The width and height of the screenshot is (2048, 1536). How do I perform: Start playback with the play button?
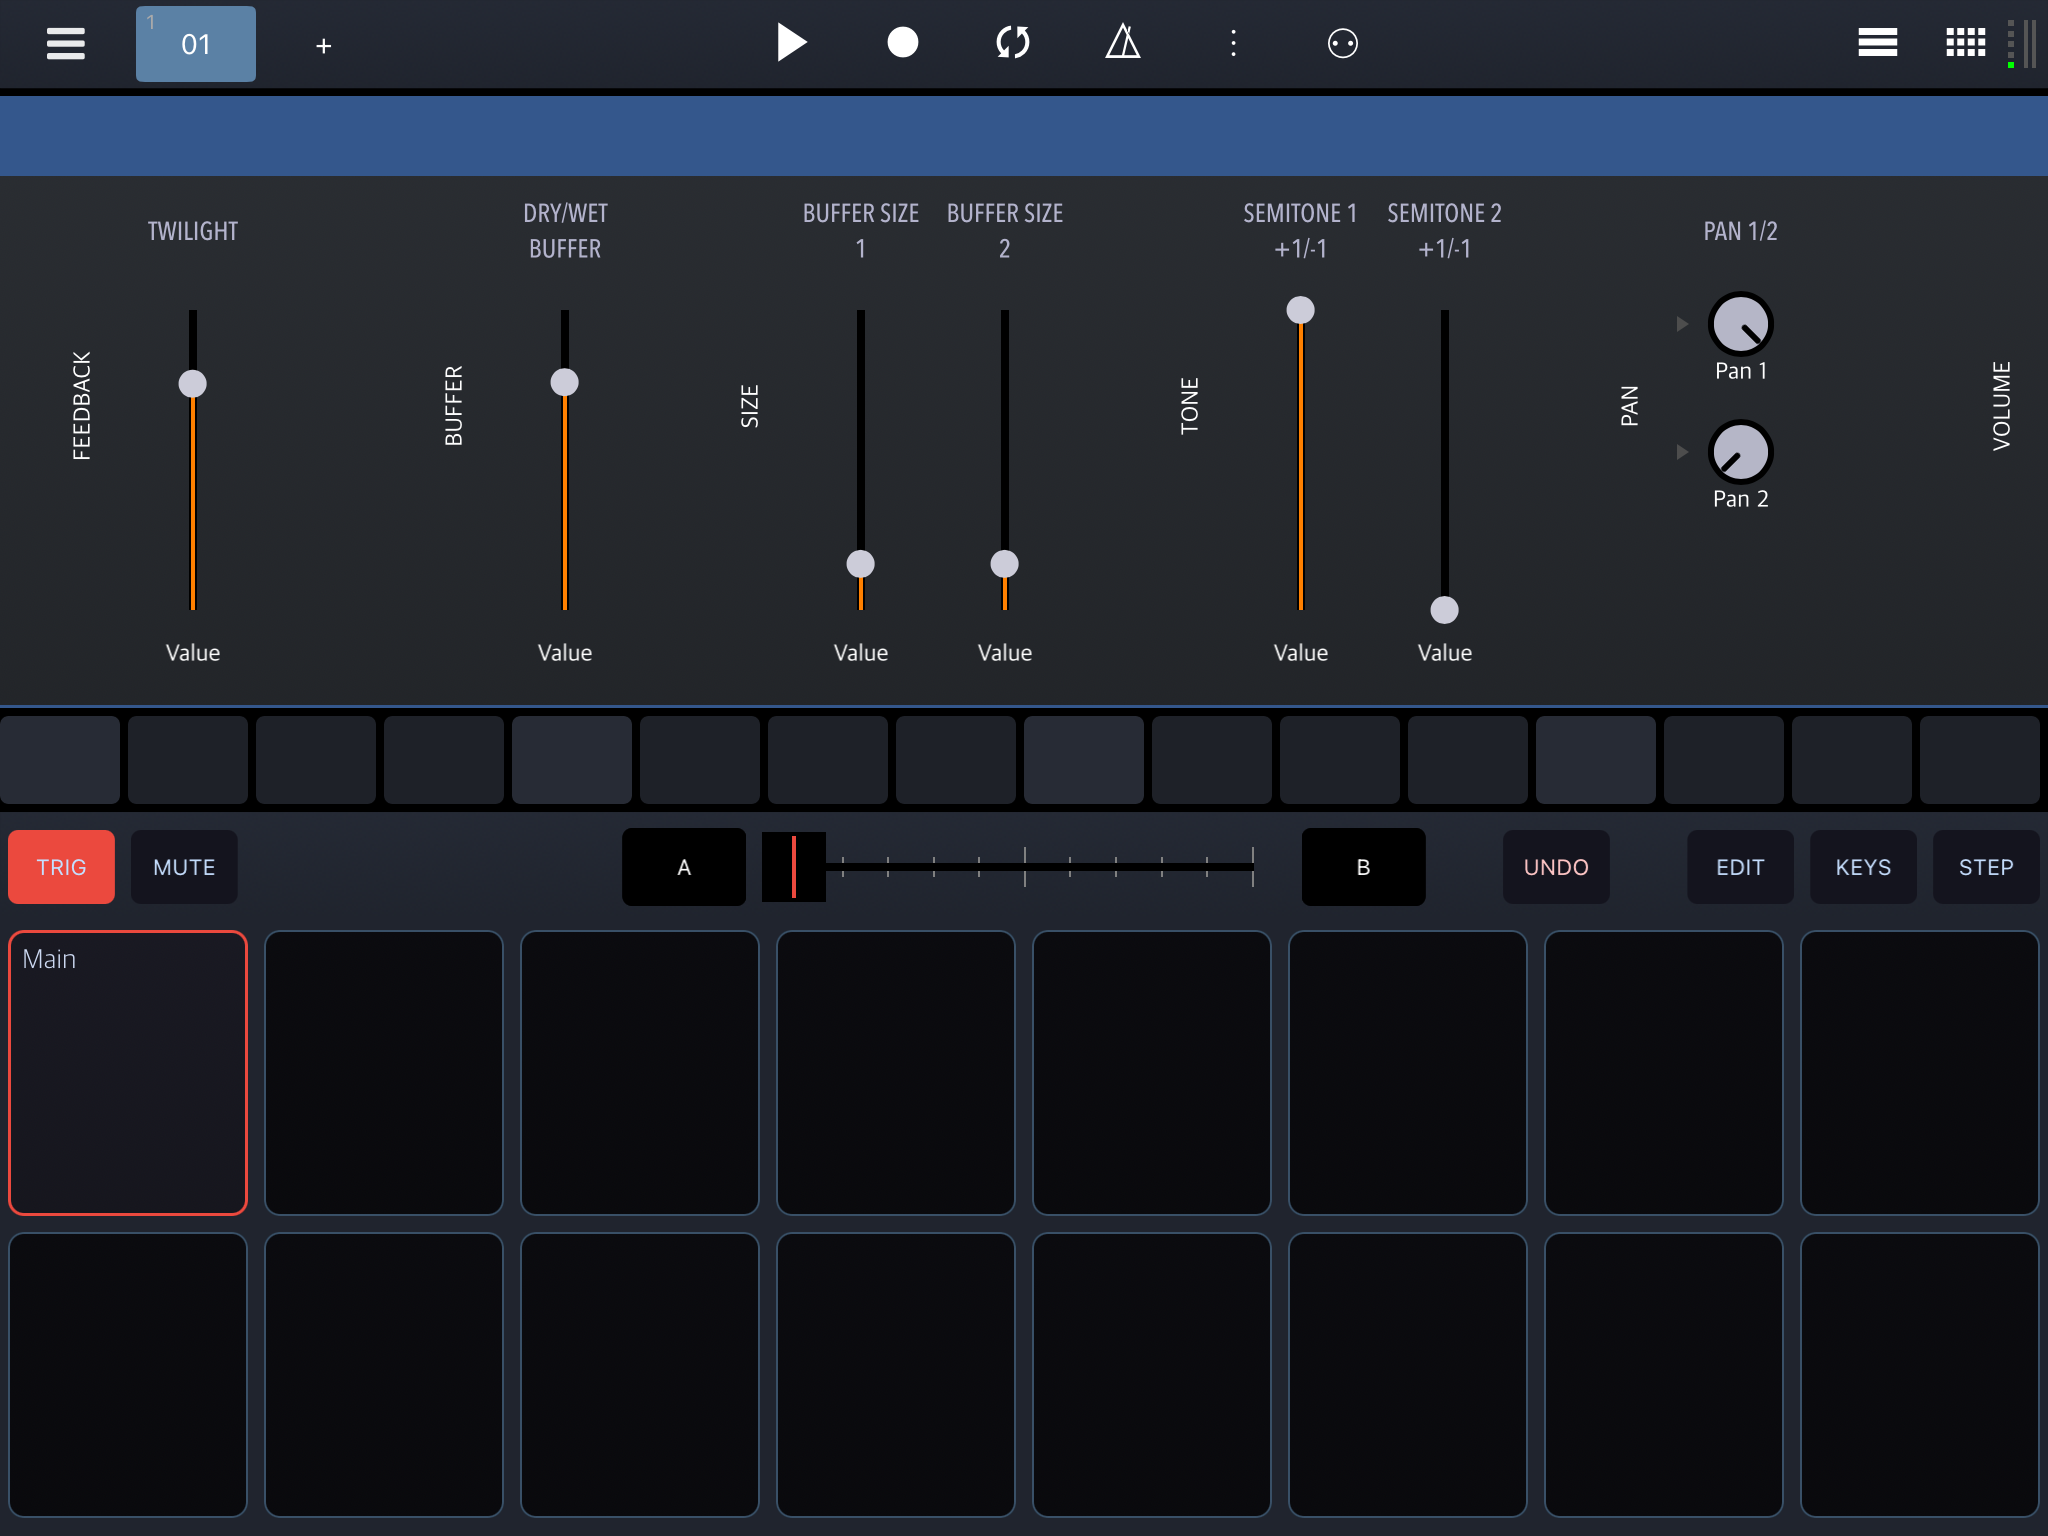tap(791, 43)
